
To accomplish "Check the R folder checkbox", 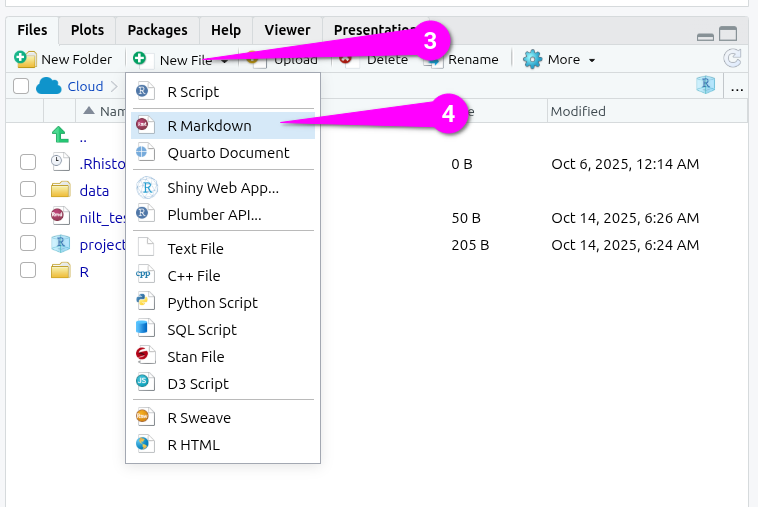I will coord(28,271).
